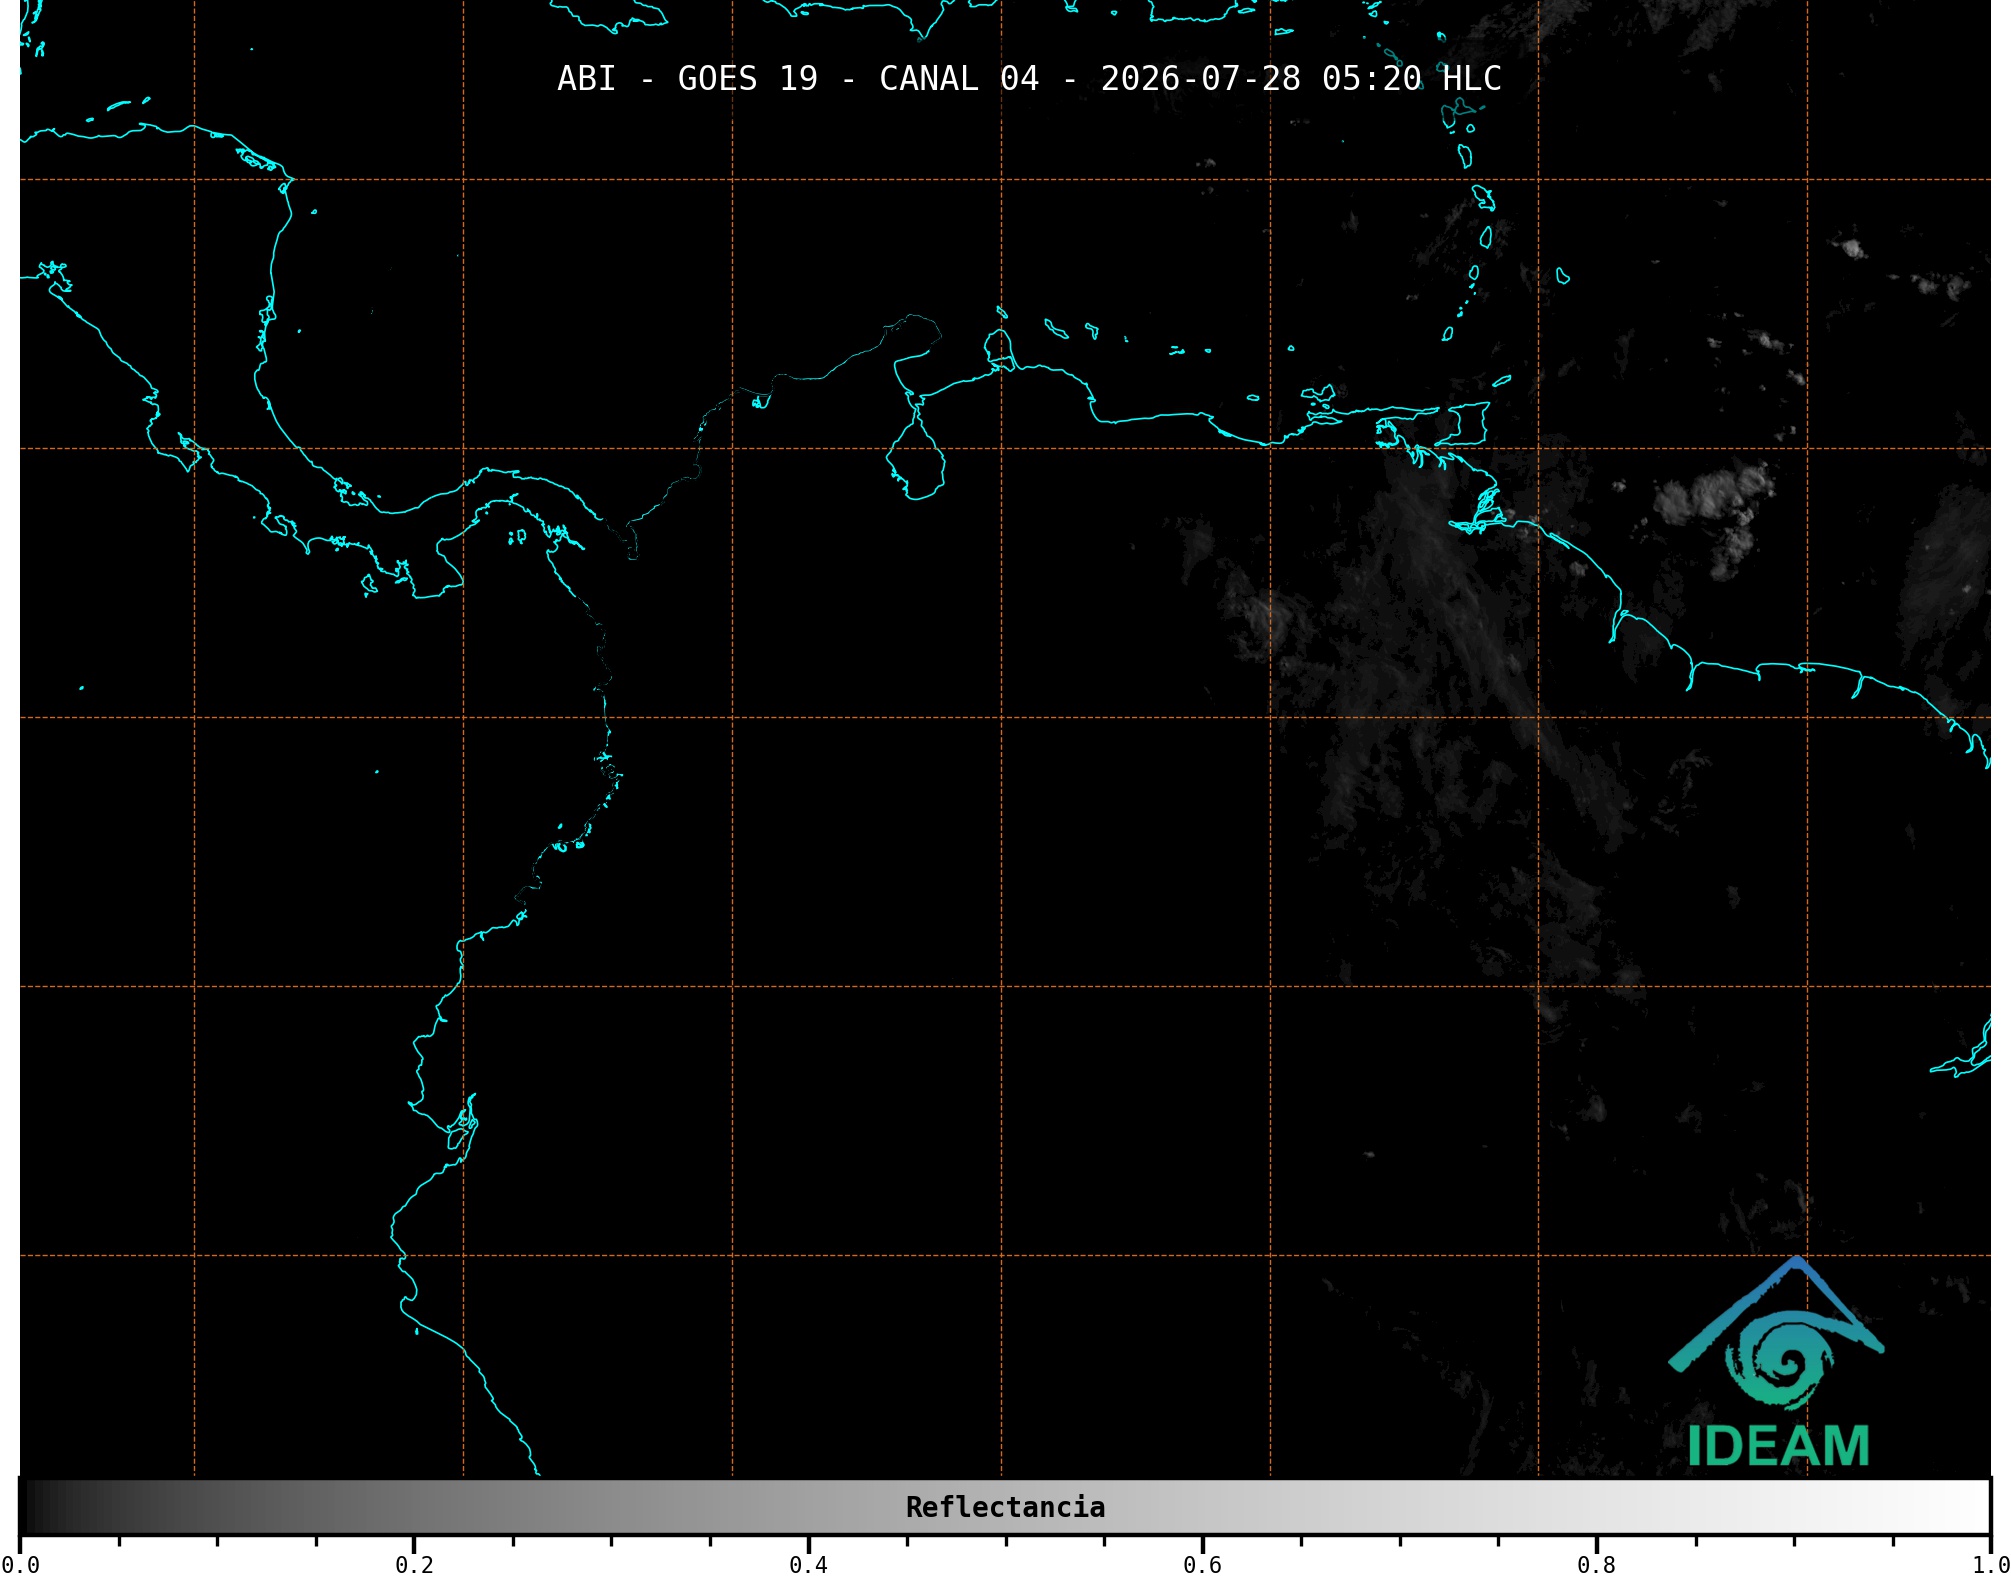
Task: Click the IDEAM logo
Action: click(1777, 1362)
